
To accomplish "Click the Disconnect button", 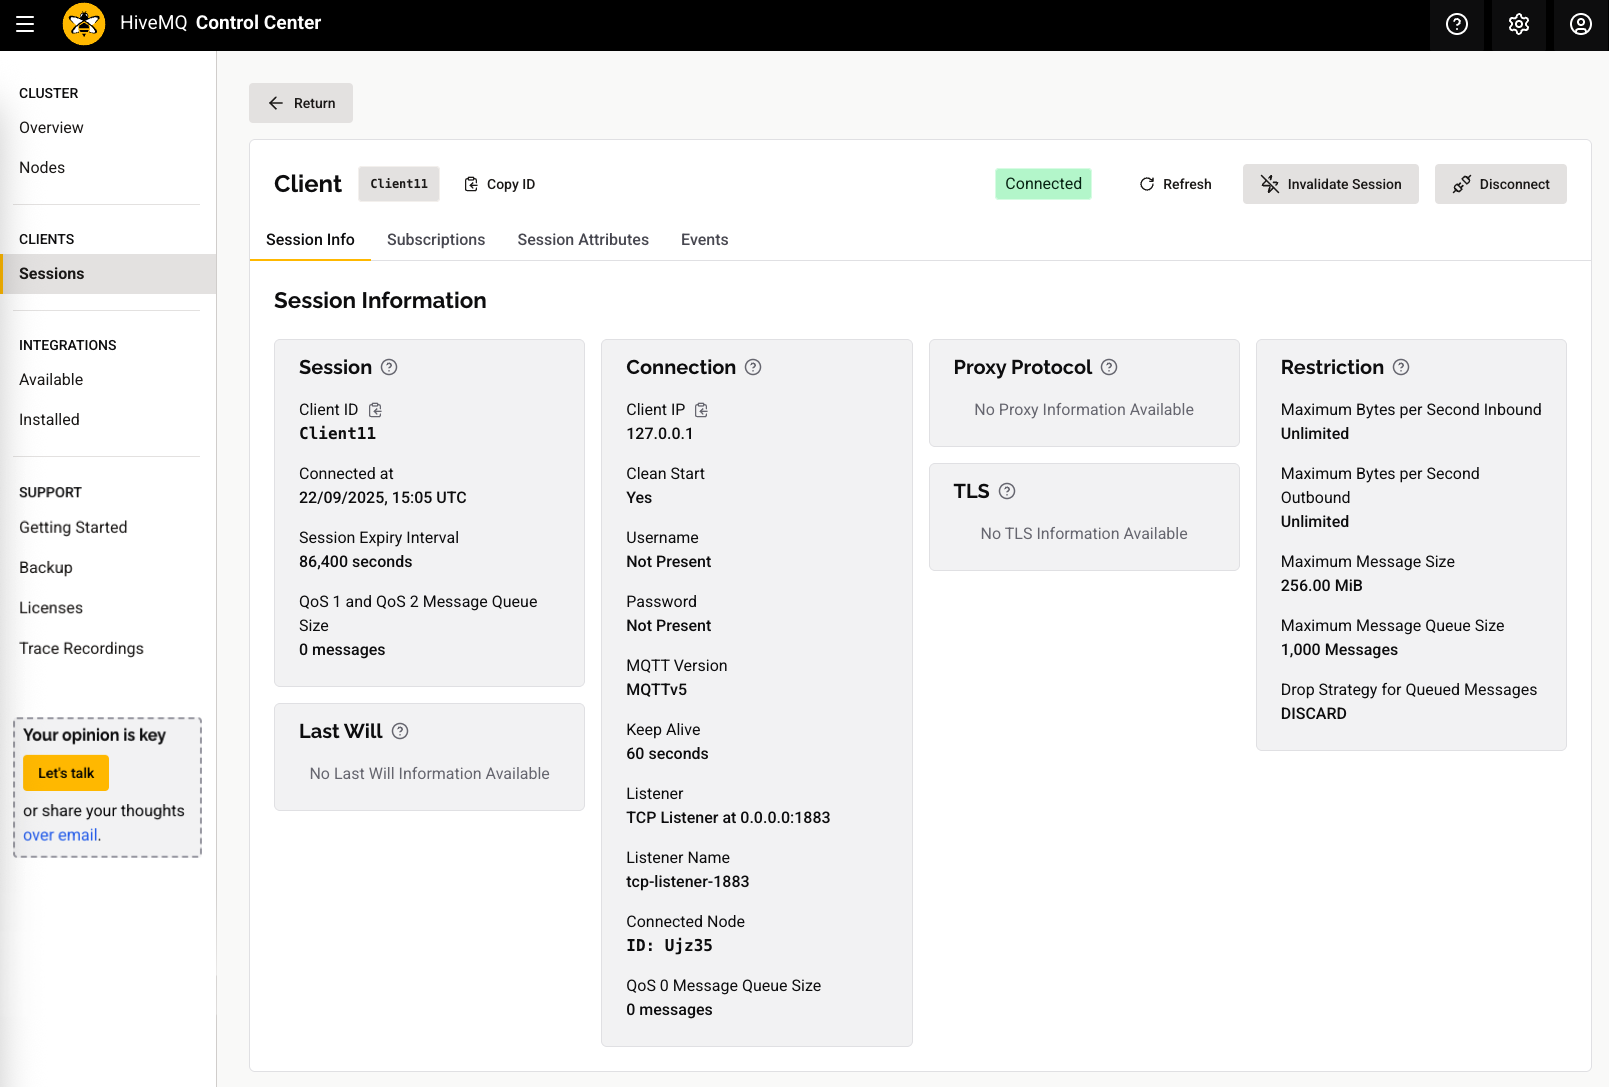I will tap(1501, 184).
